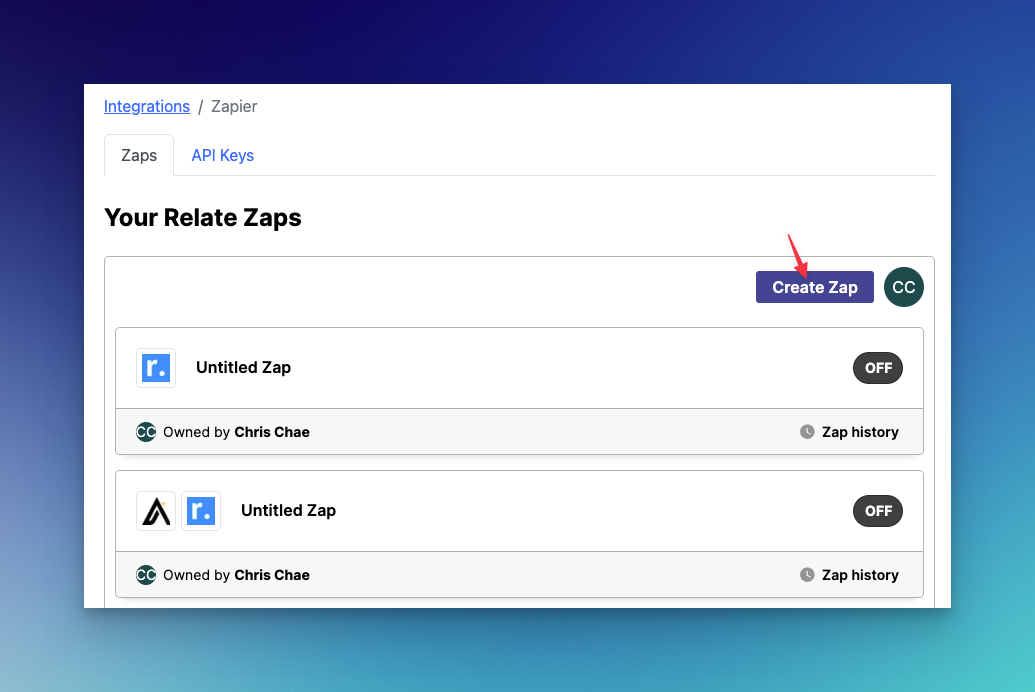Switch to the API Keys tab
The width and height of the screenshot is (1035, 692).
pyautogui.click(x=222, y=155)
